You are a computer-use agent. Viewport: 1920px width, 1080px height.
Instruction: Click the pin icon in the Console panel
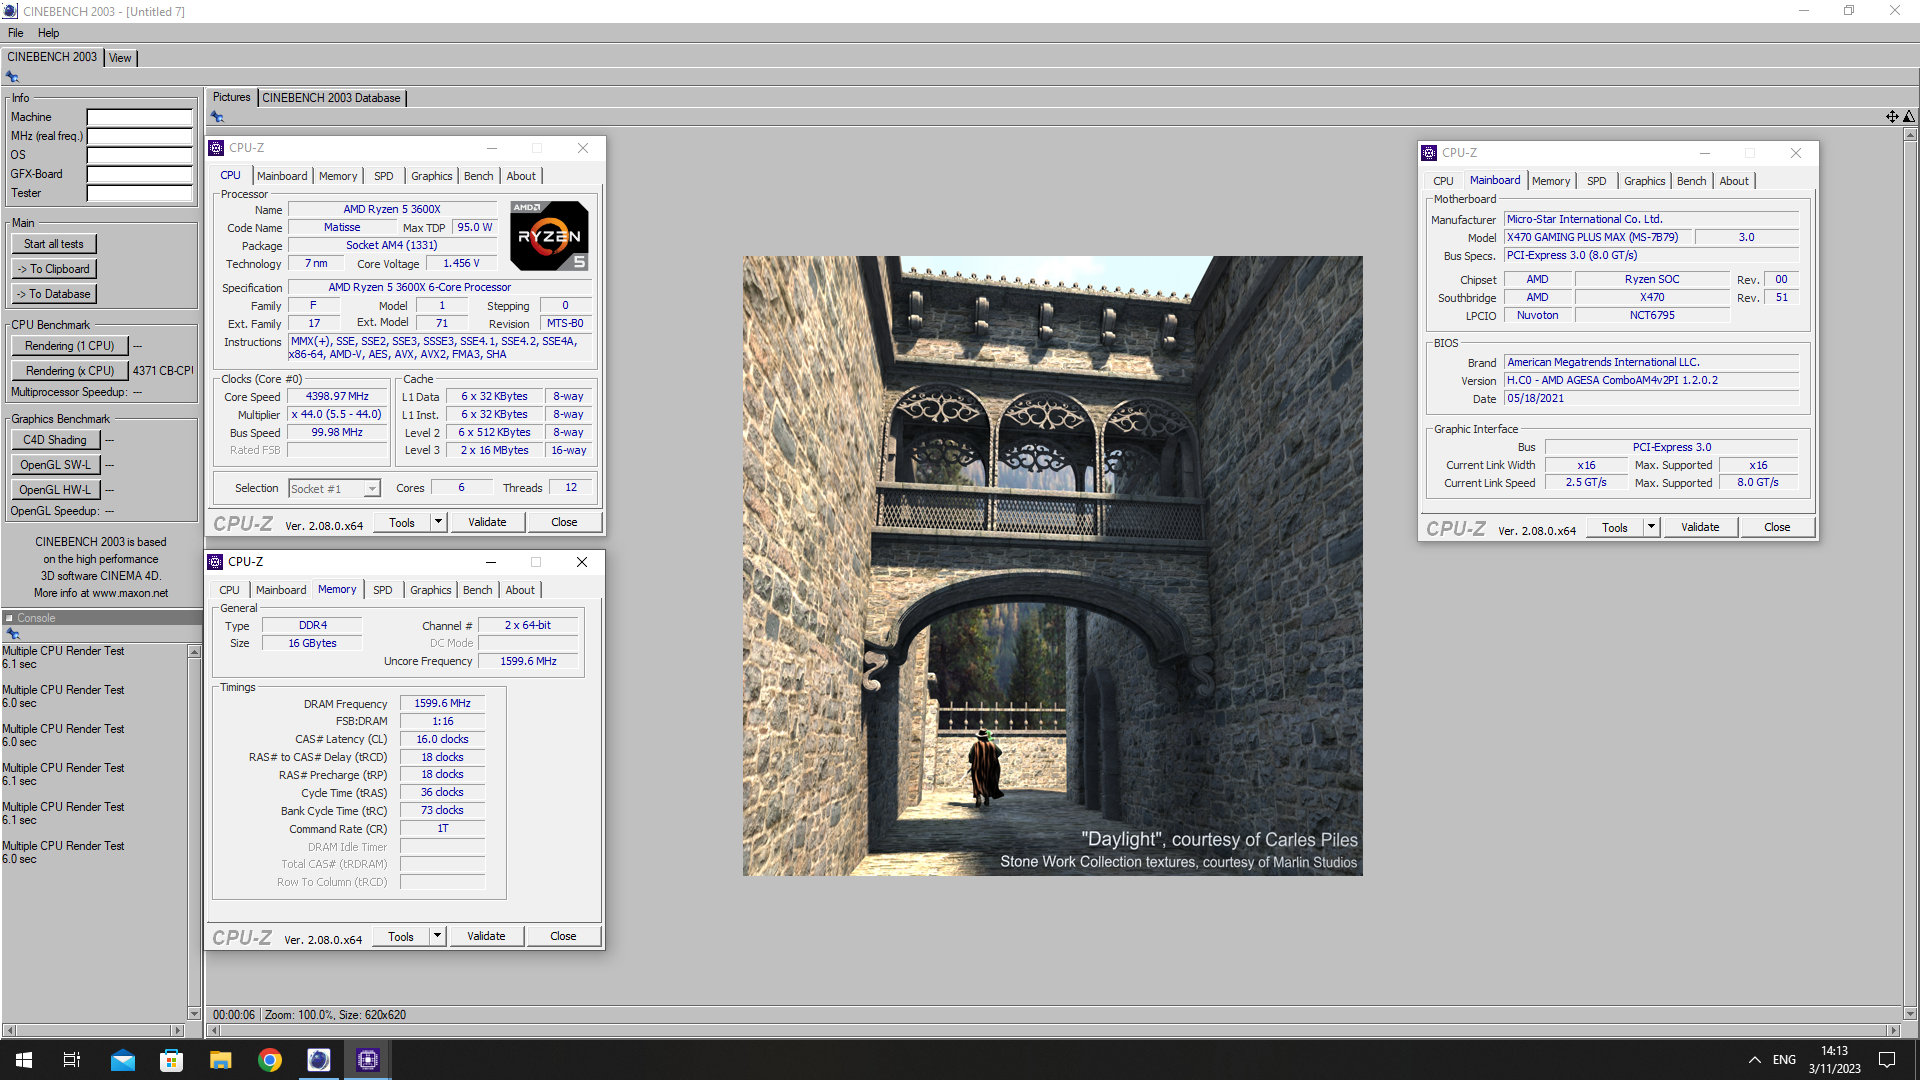pos(13,634)
